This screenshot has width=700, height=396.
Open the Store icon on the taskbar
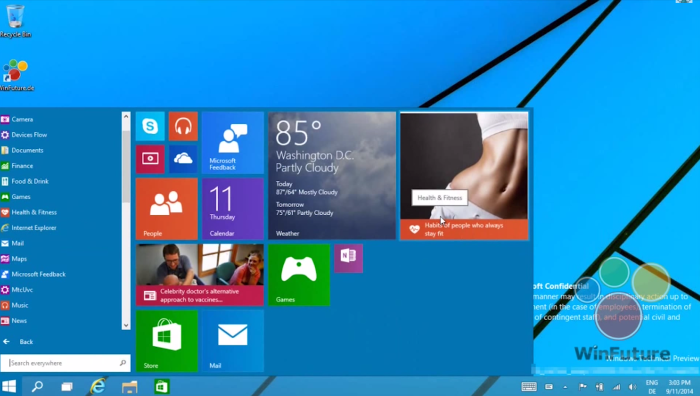click(162, 386)
